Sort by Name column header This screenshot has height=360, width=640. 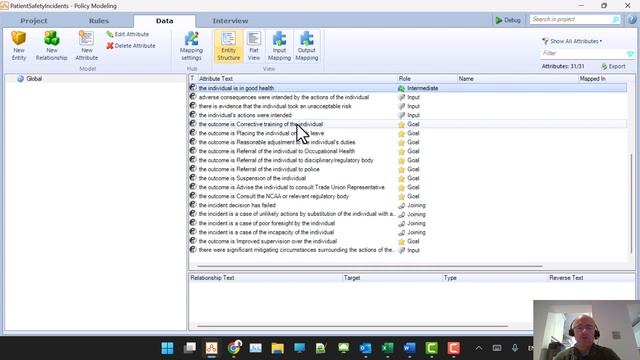(517, 78)
